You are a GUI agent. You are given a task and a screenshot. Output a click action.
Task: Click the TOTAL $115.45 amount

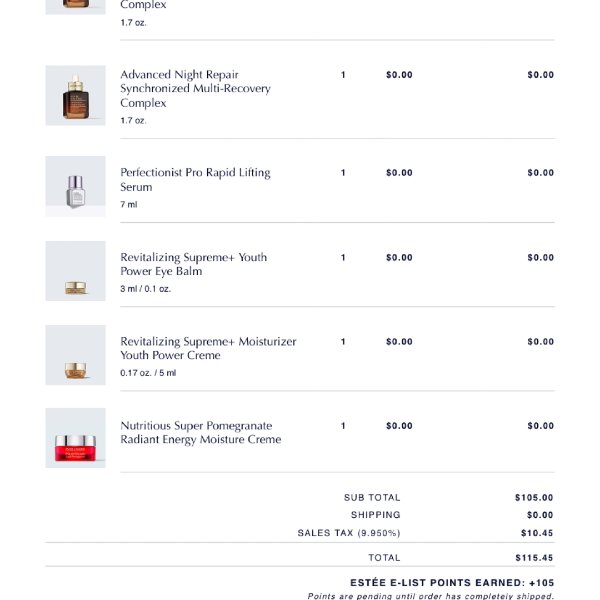(534, 558)
